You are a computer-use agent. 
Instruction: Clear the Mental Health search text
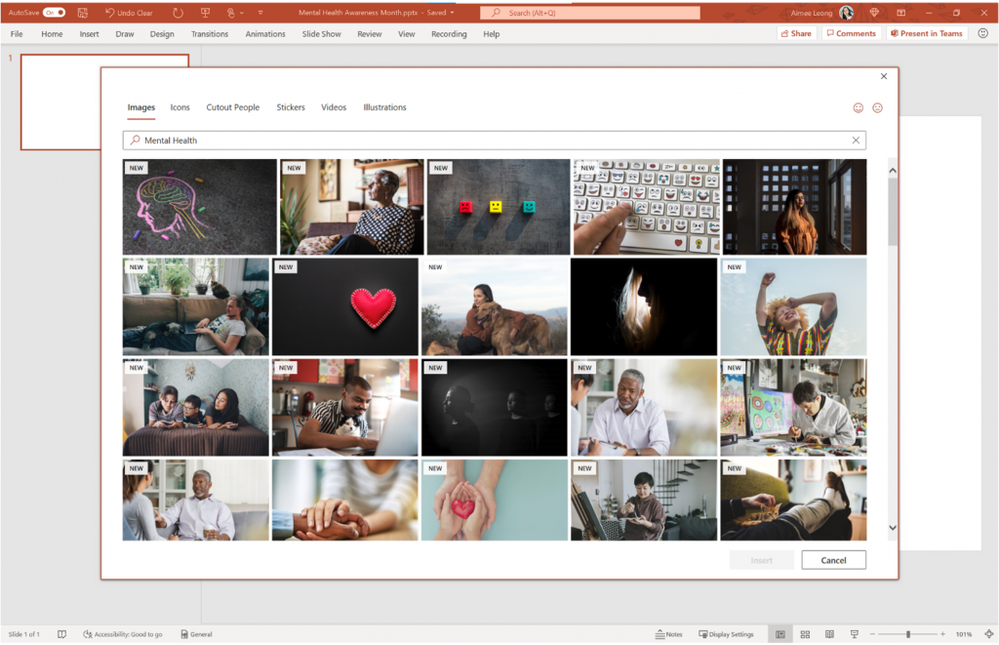(856, 140)
